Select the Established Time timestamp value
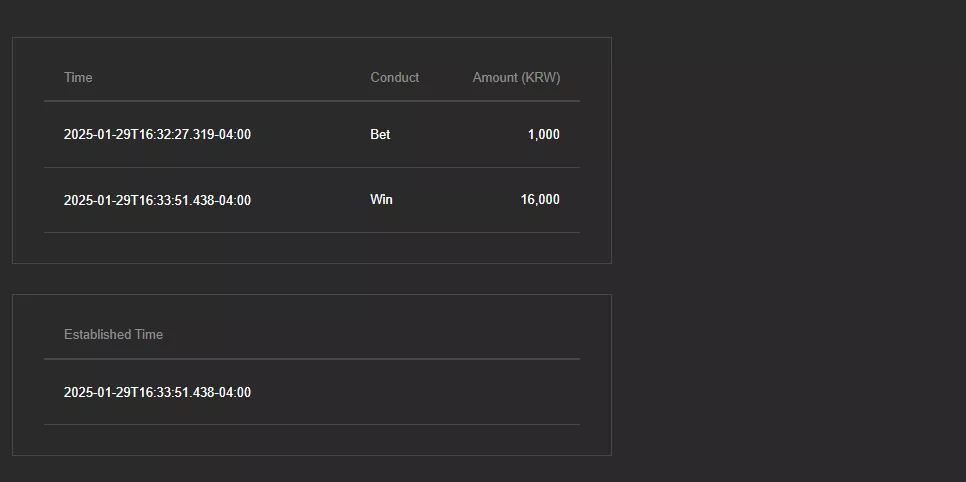The height and width of the screenshot is (482, 966). (x=157, y=393)
